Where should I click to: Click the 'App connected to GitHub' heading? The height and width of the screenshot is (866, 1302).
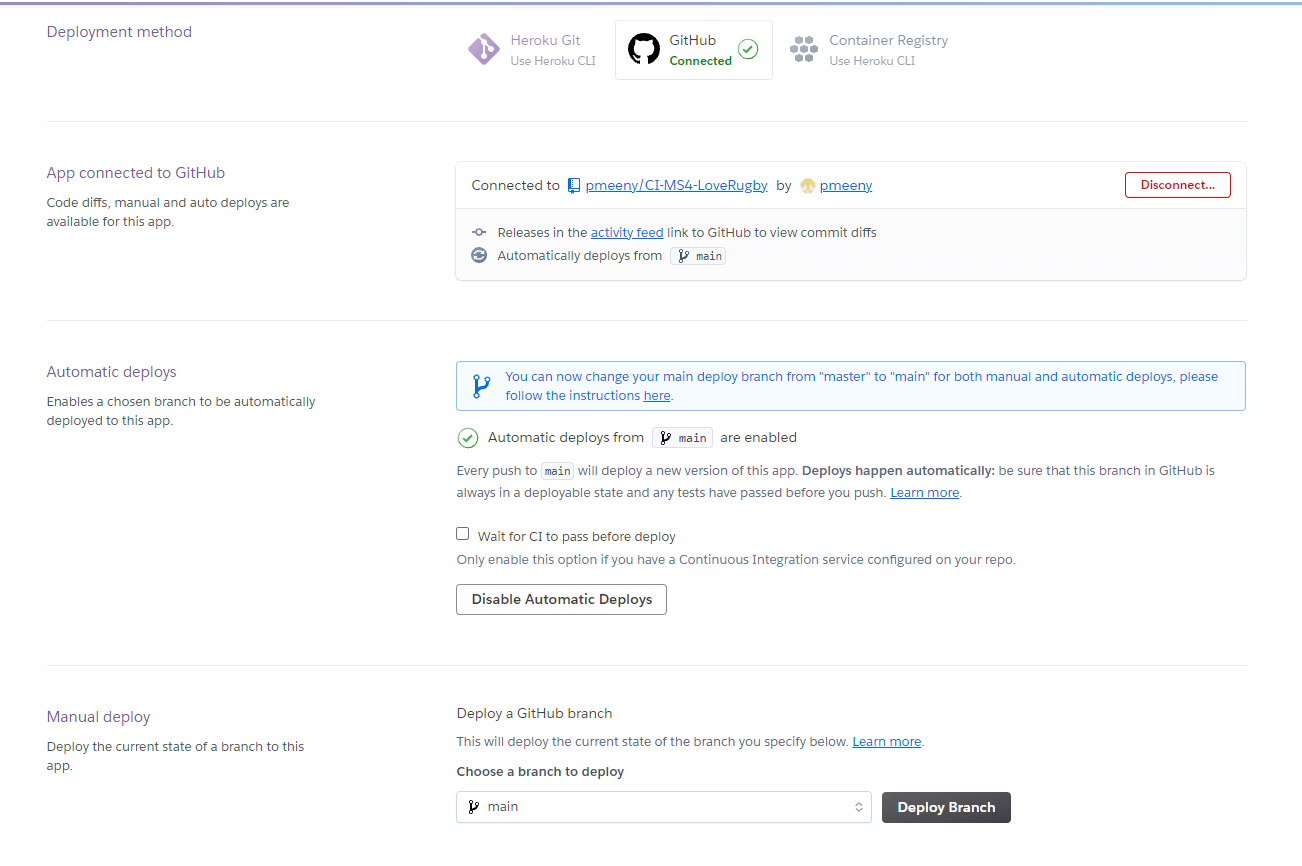(x=136, y=172)
